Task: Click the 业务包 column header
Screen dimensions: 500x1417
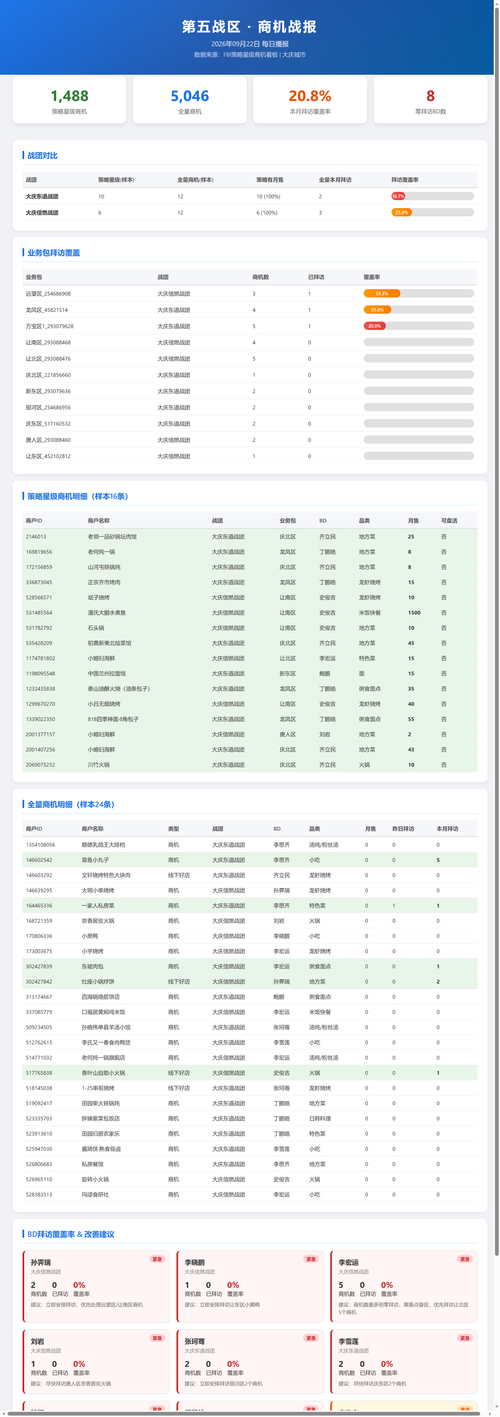Action: point(34,277)
